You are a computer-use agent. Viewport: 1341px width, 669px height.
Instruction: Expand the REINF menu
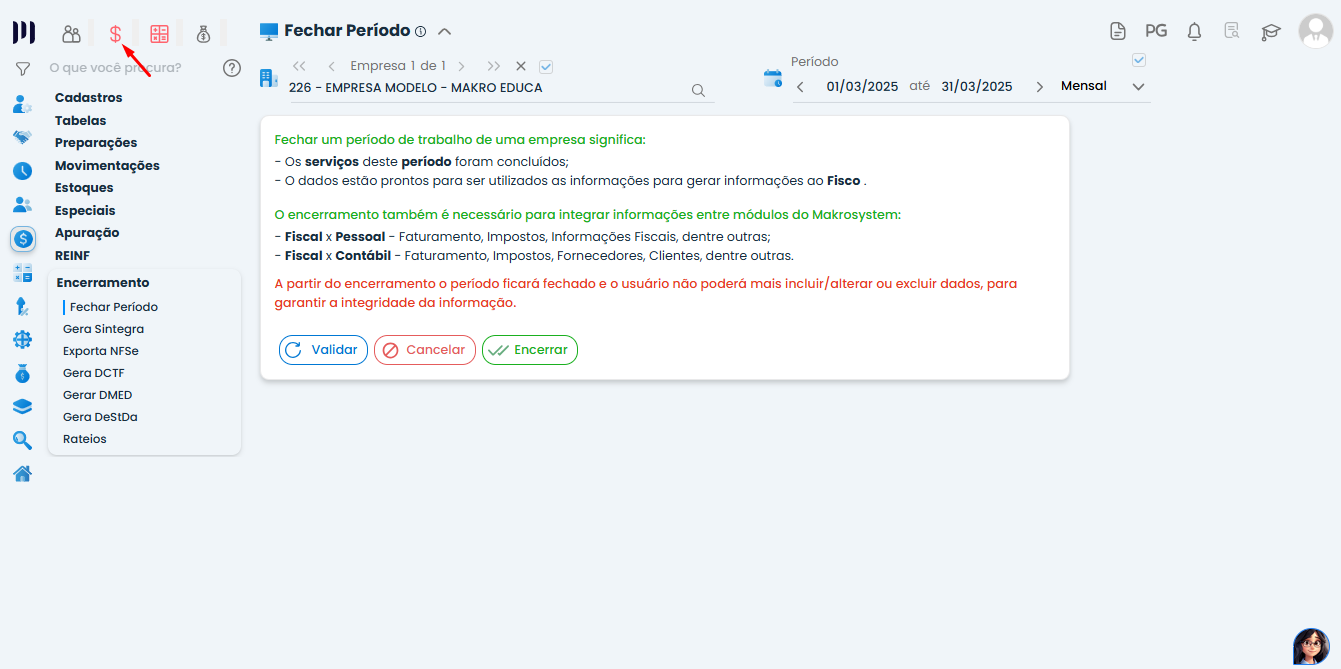72,256
